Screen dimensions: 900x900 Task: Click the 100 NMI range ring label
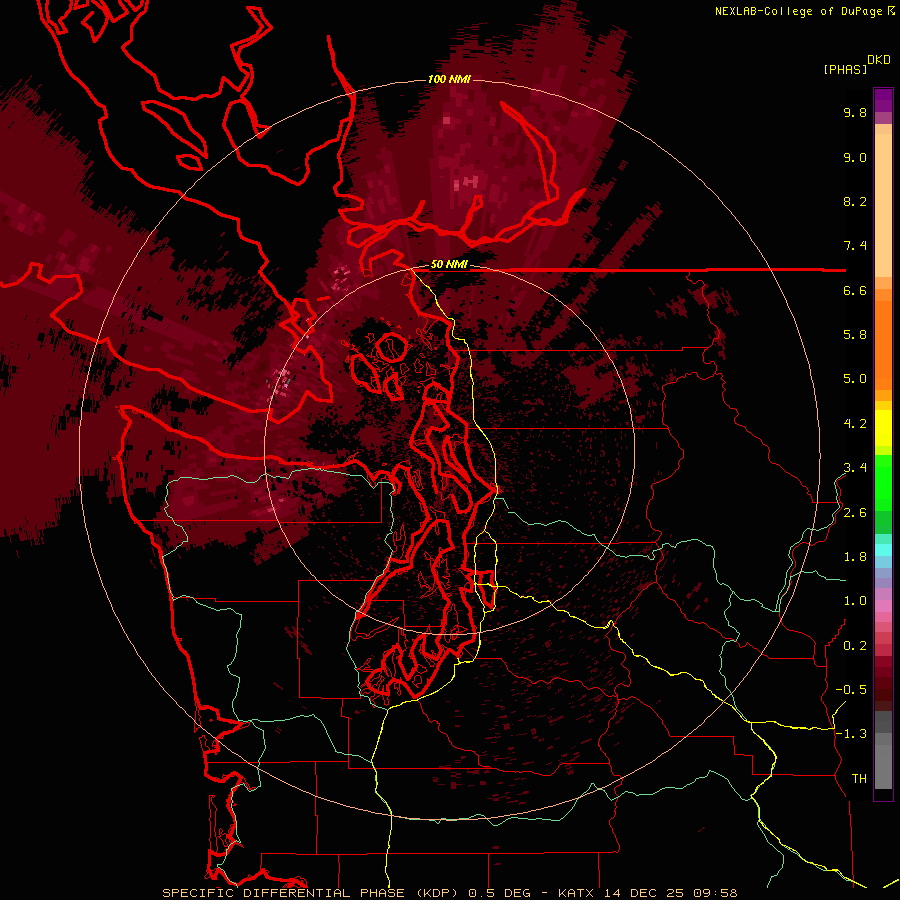pyautogui.click(x=449, y=79)
